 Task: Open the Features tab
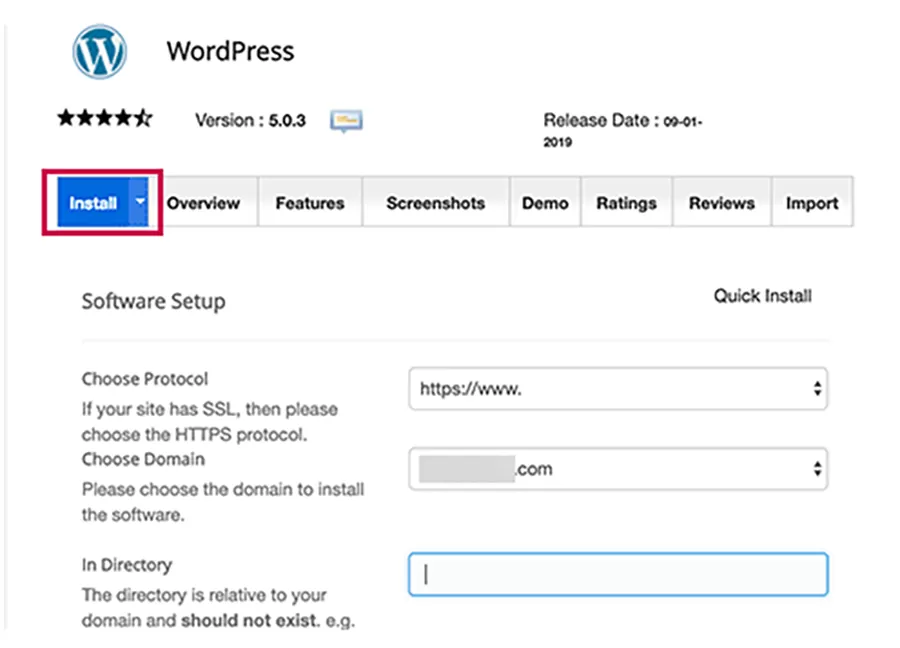coord(310,203)
